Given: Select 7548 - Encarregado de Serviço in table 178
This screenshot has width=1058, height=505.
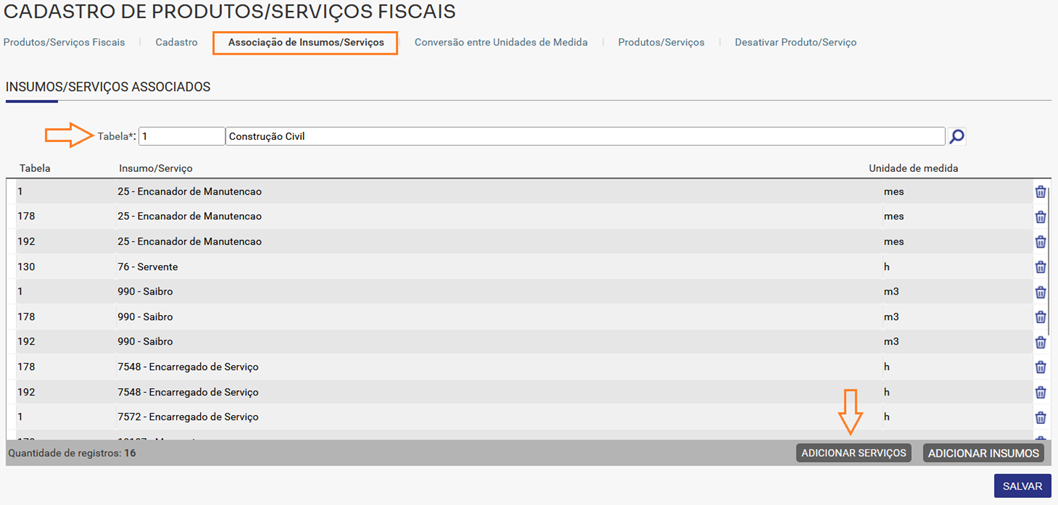Looking at the screenshot, I should click(x=188, y=367).
